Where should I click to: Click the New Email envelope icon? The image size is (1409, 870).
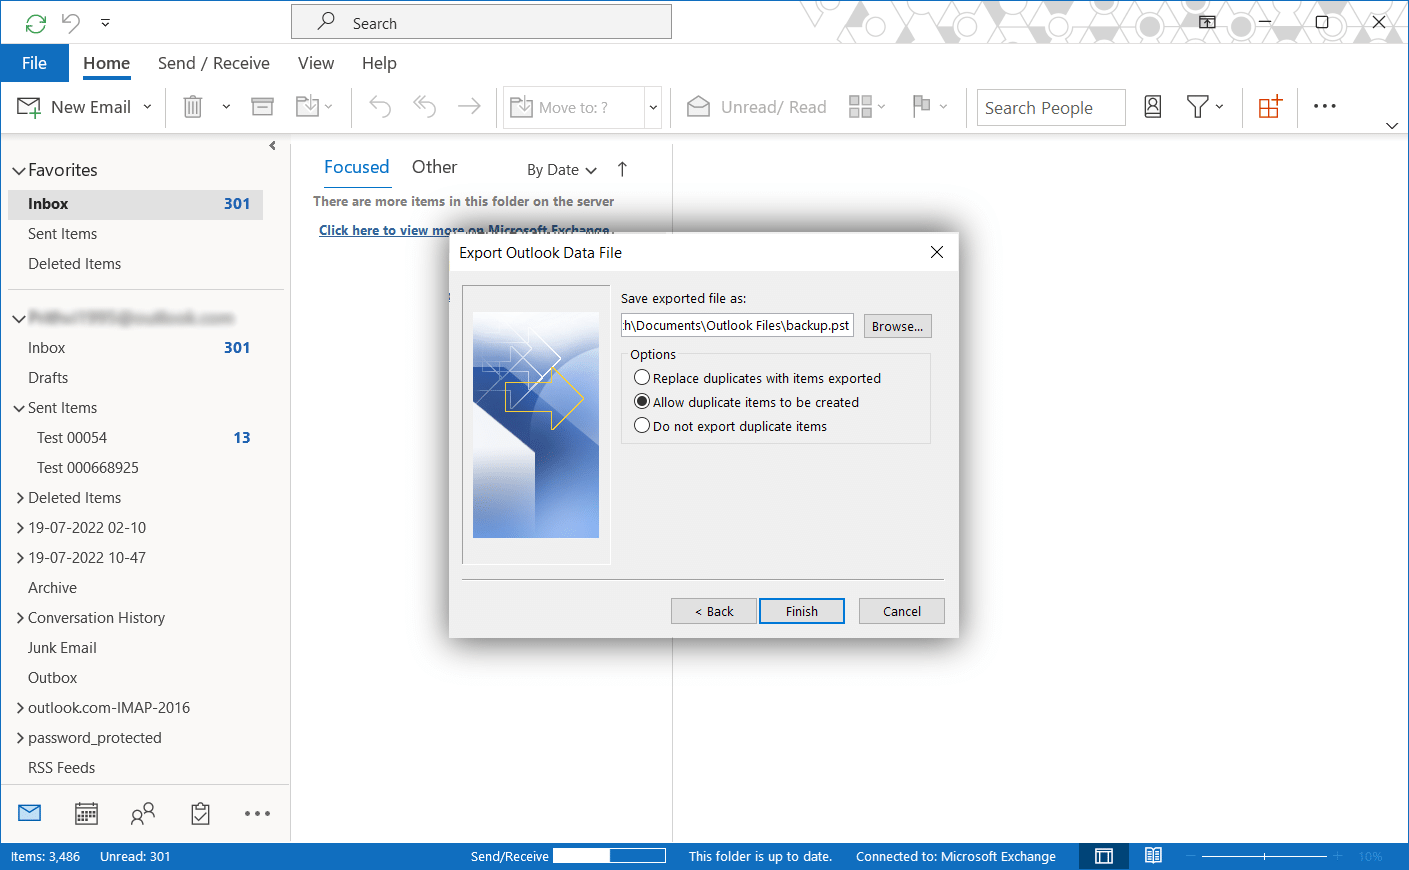coord(29,107)
